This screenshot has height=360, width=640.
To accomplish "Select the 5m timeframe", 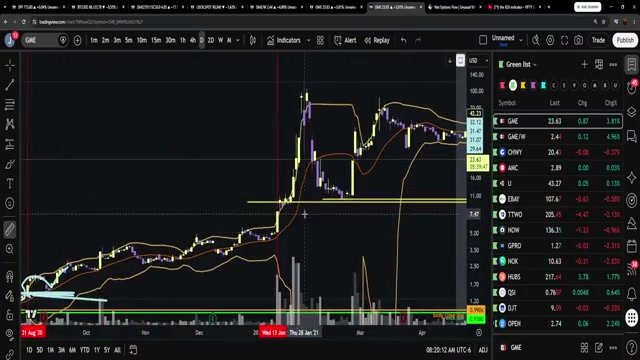I will click(129, 40).
